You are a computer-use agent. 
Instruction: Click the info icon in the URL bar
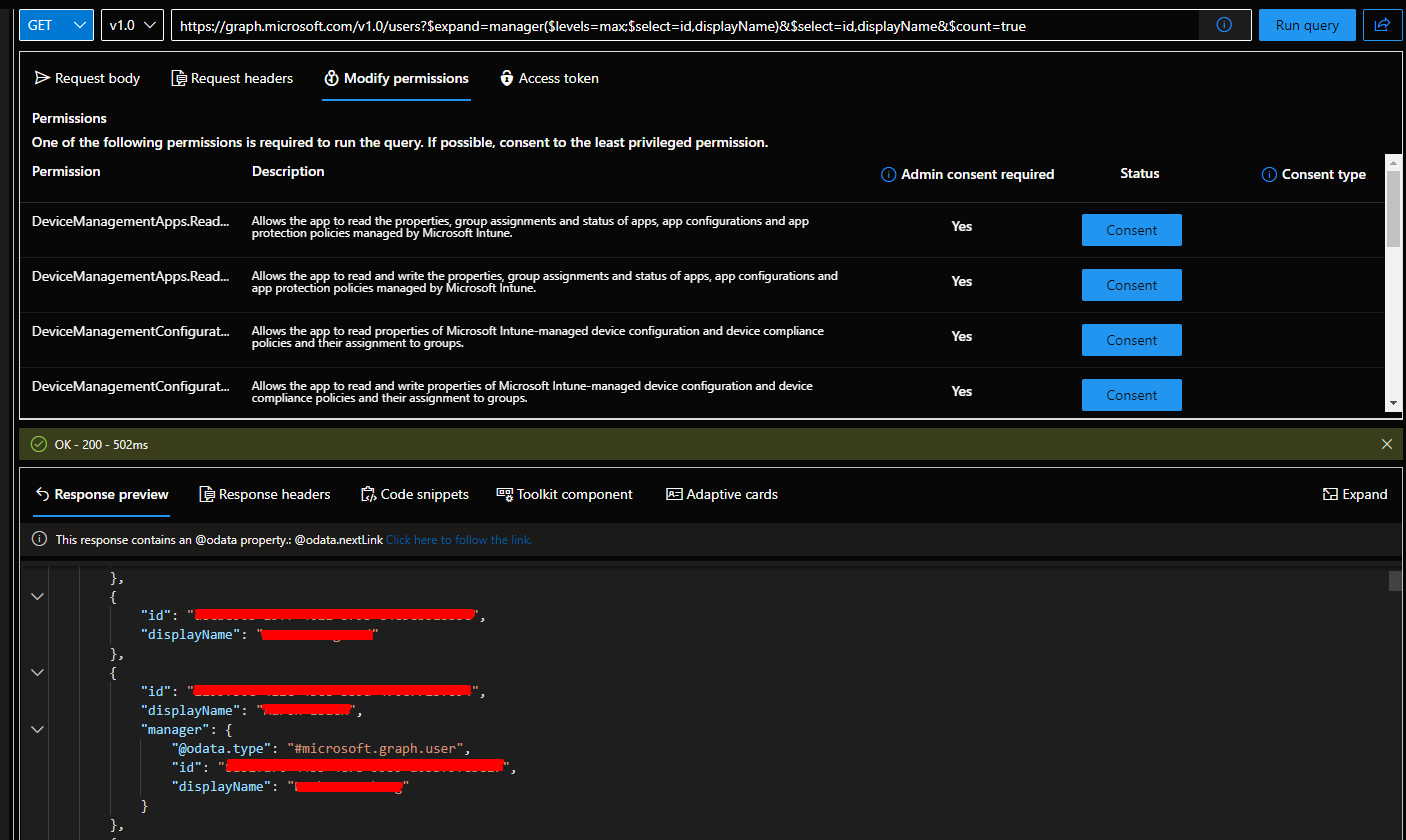[x=1224, y=25]
